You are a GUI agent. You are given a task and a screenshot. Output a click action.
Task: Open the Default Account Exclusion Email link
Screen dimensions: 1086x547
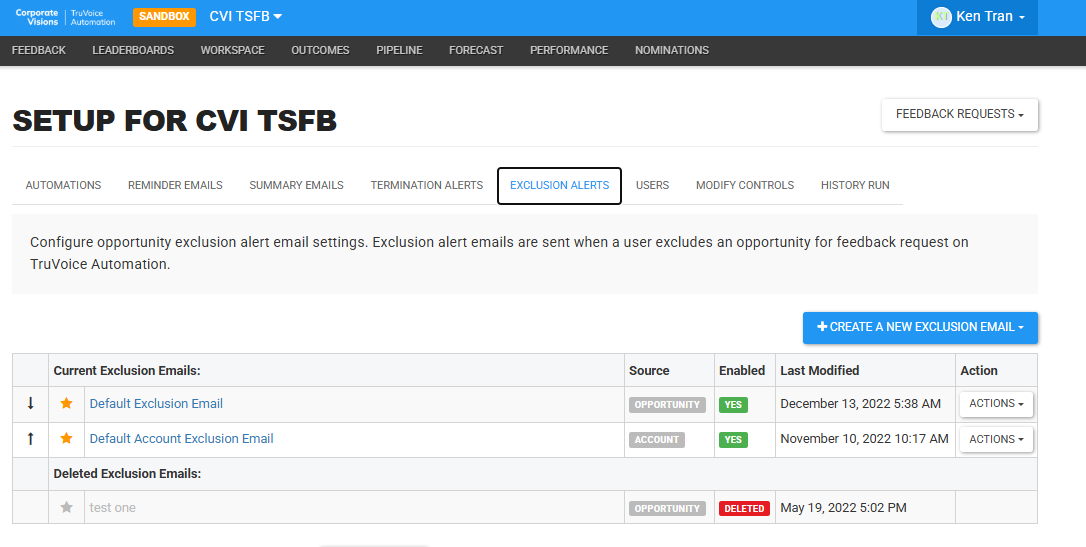pos(181,439)
